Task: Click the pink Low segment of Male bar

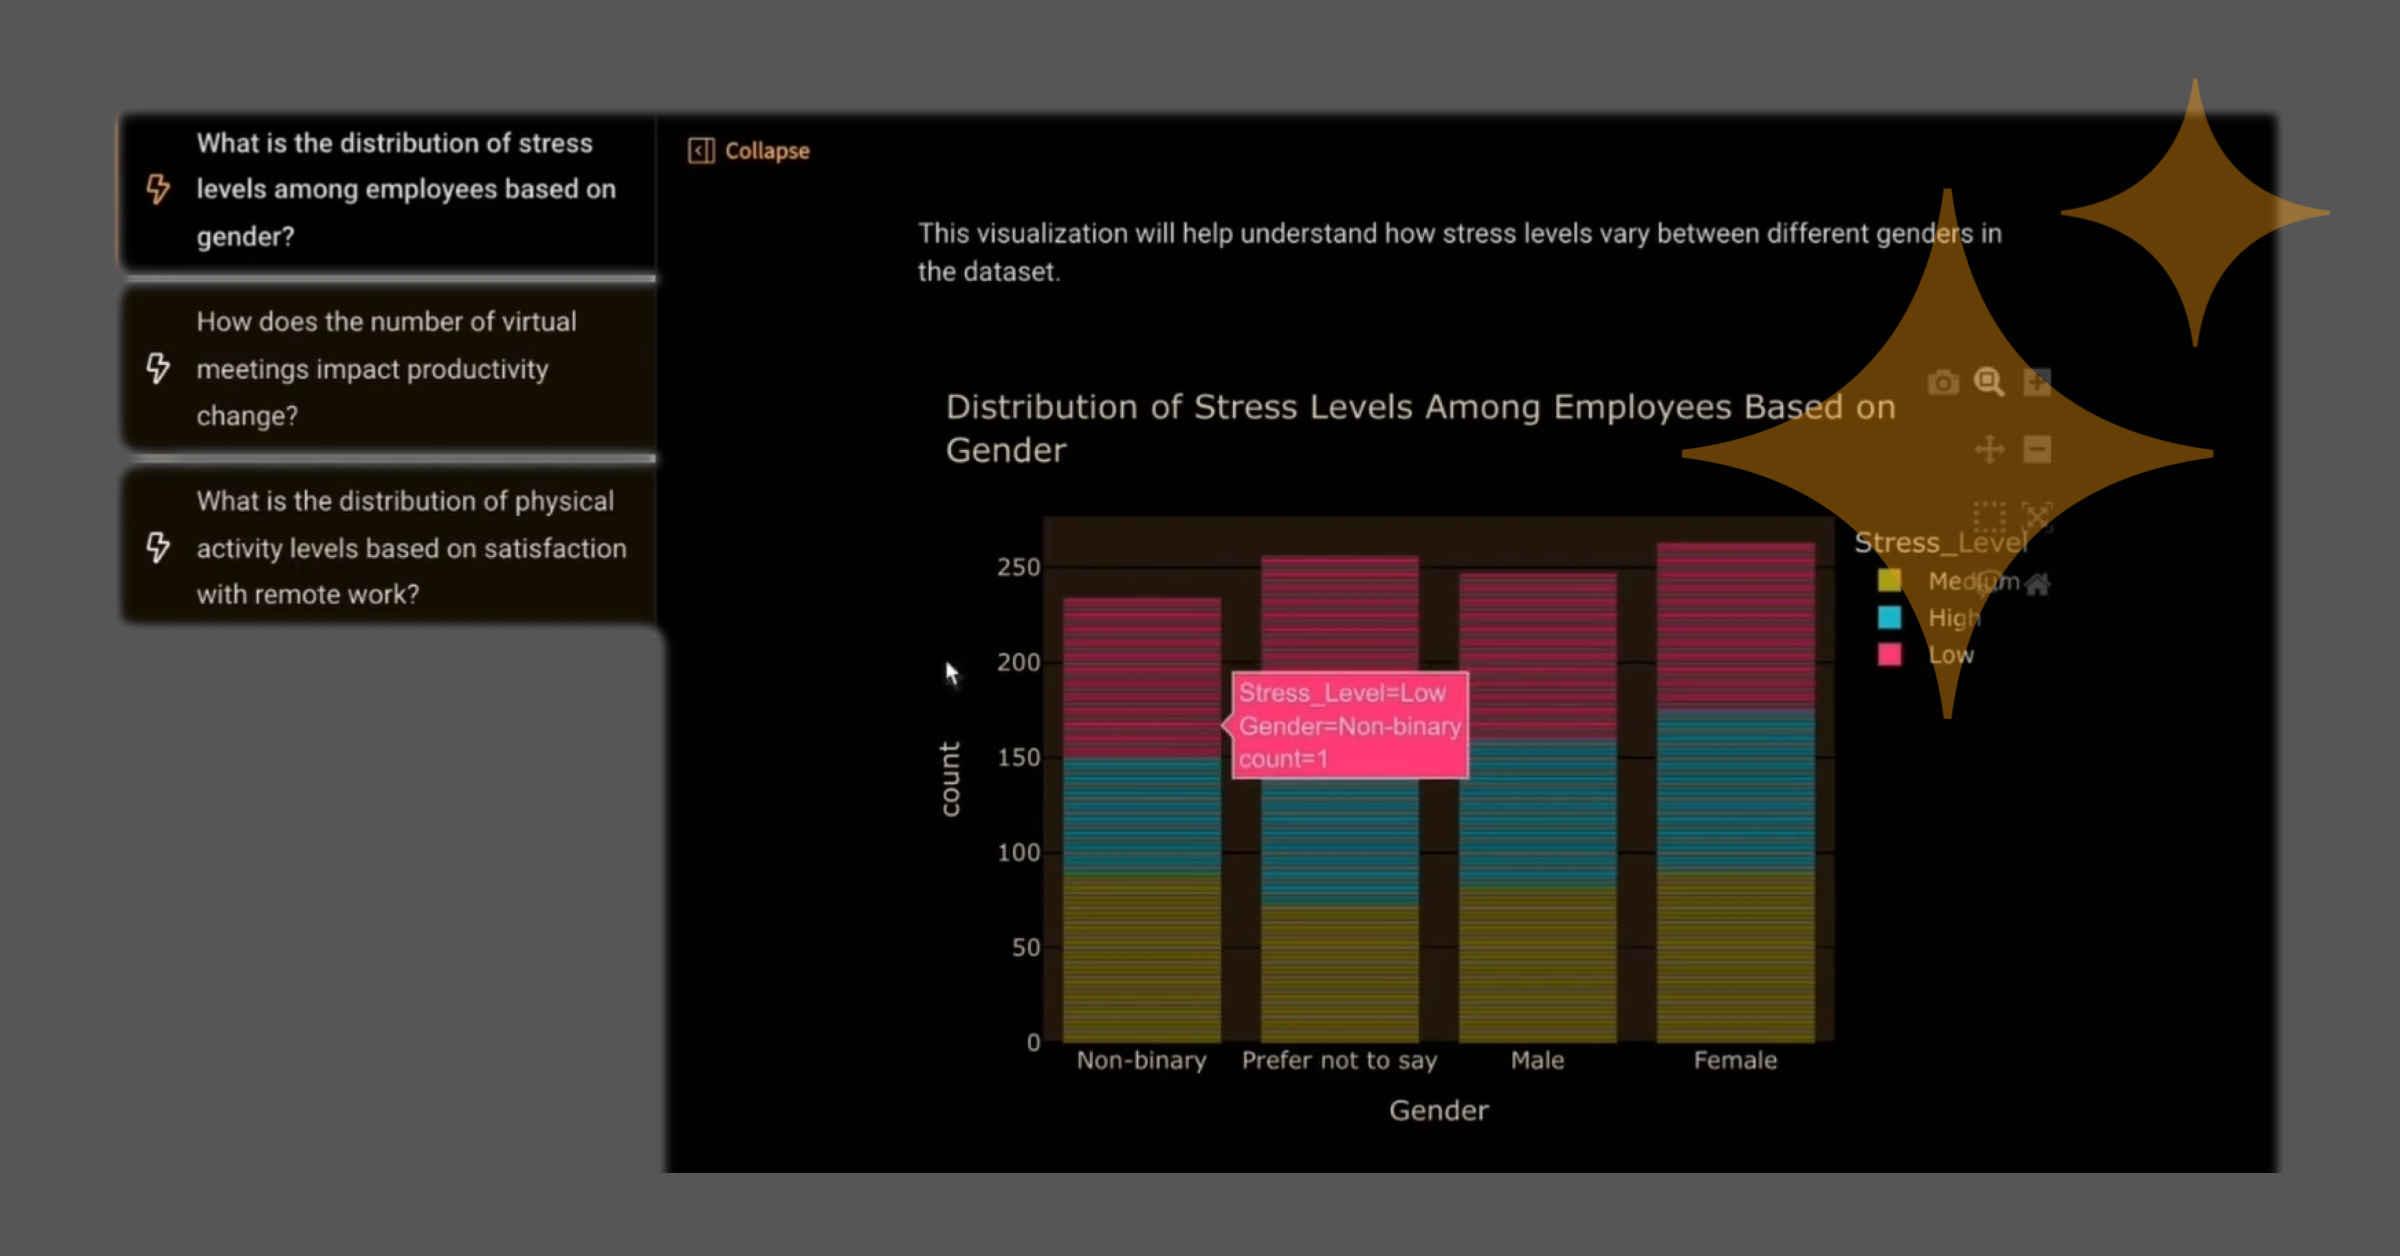Action: coord(1537,656)
